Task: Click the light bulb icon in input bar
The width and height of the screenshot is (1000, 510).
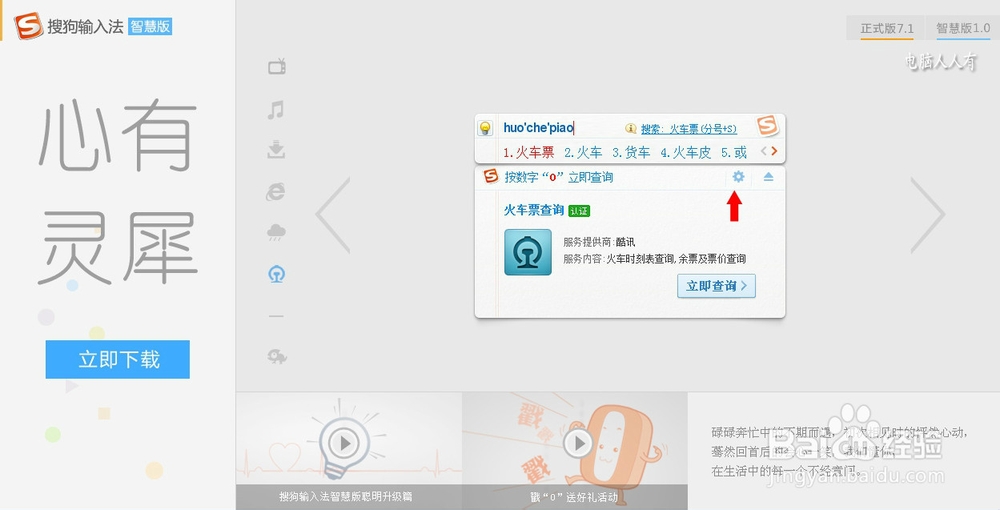Action: (485, 128)
